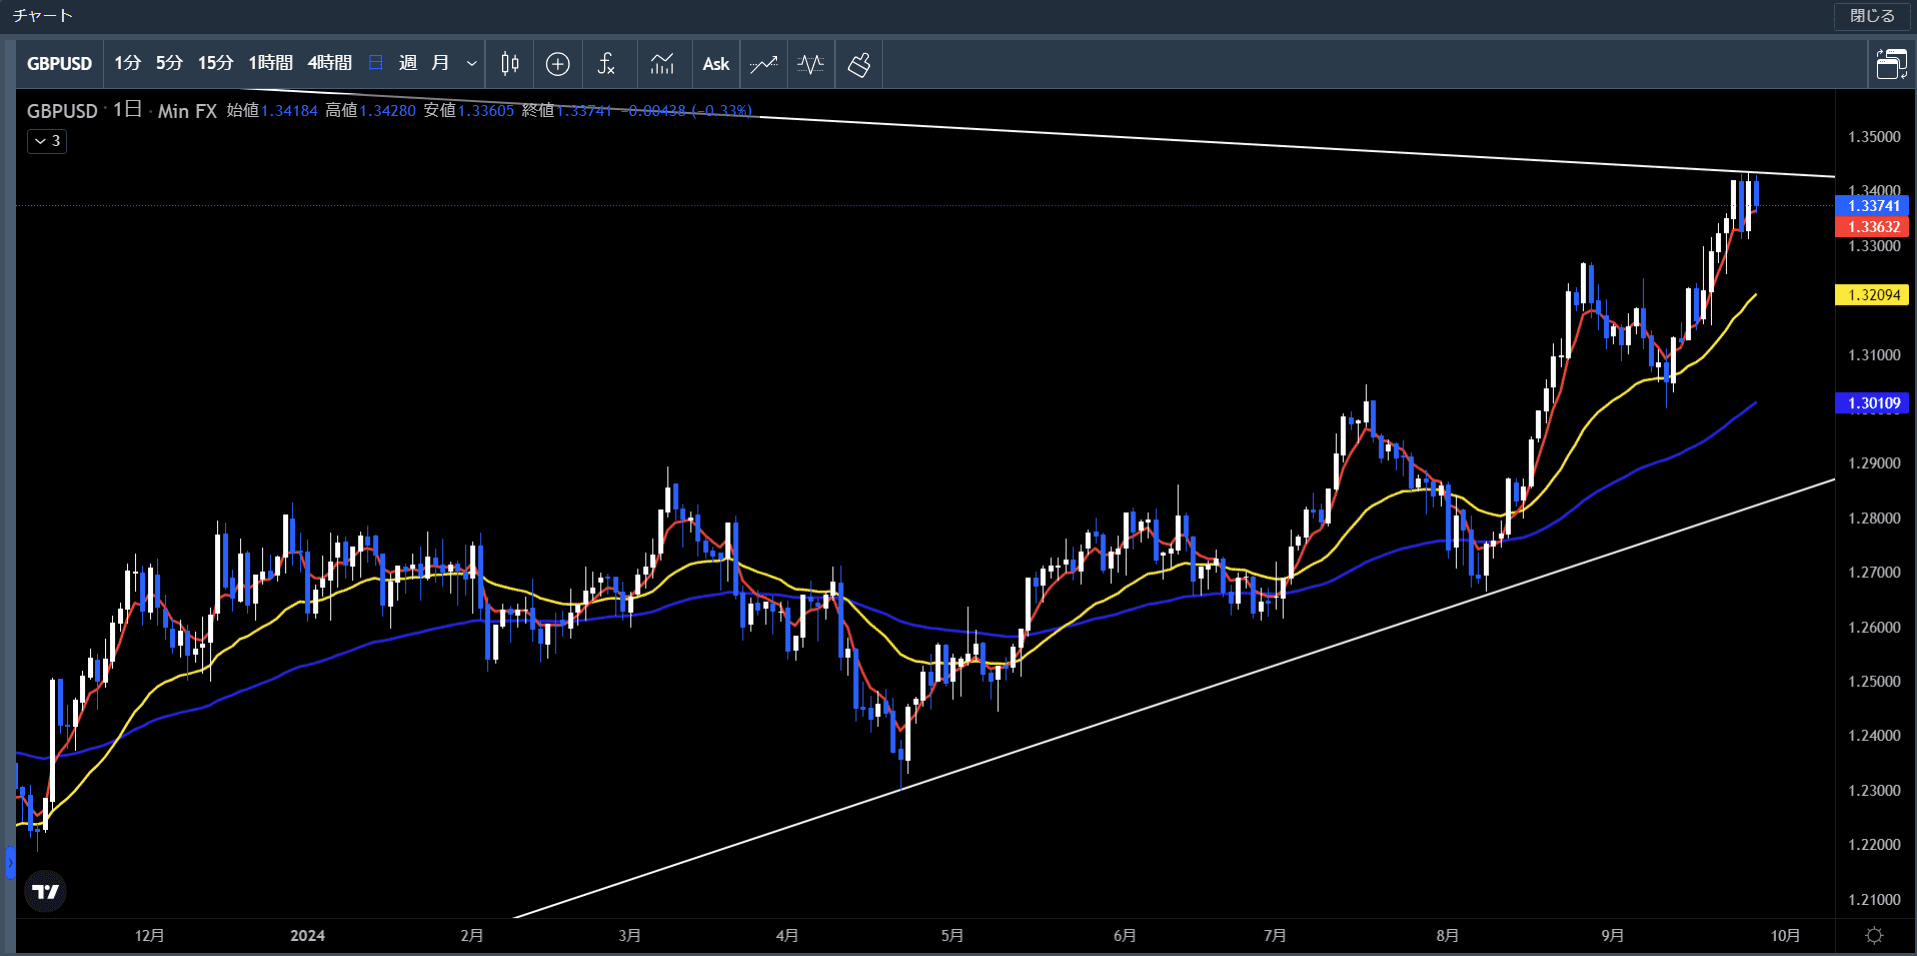
Task: Click the compare/add symbol plus icon
Action: coord(558,64)
